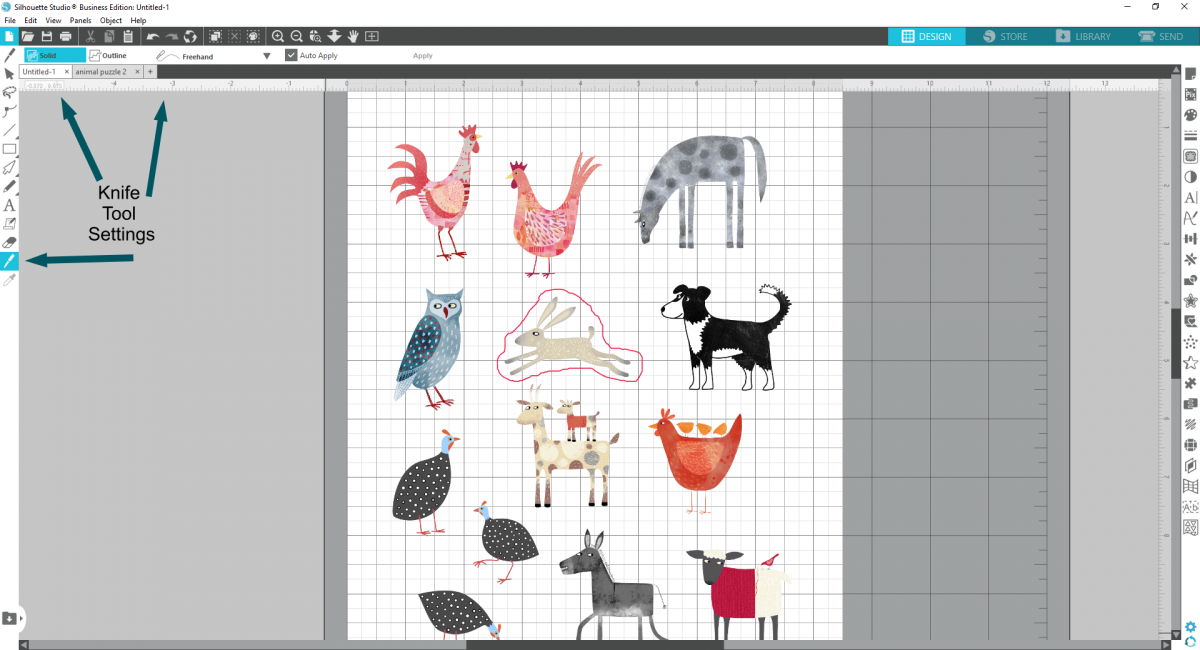The image size is (1200, 650).
Task: Close the animal puzzle 2 tab
Action: click(137, 72)
